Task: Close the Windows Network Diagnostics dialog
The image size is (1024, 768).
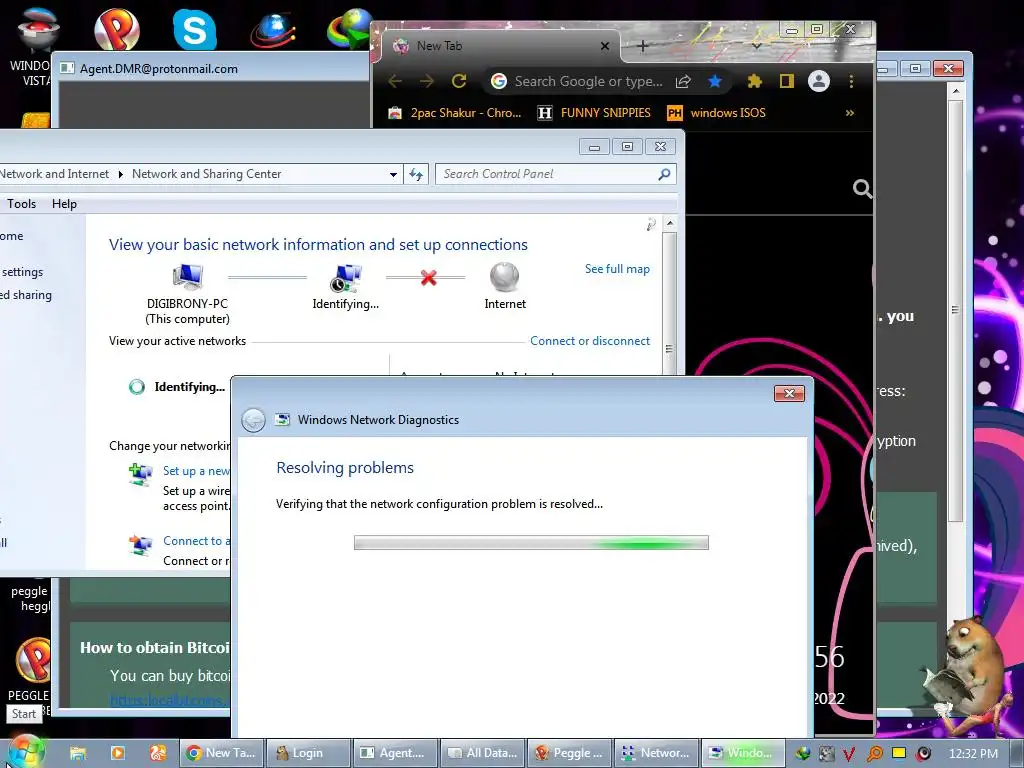Action: (789, 393)
